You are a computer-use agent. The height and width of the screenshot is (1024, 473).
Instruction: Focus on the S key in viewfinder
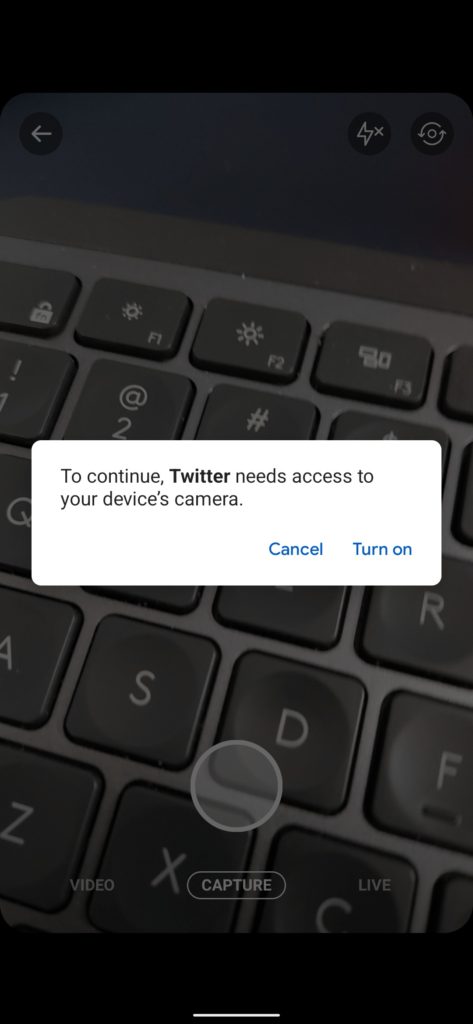[x=142, y=687]
